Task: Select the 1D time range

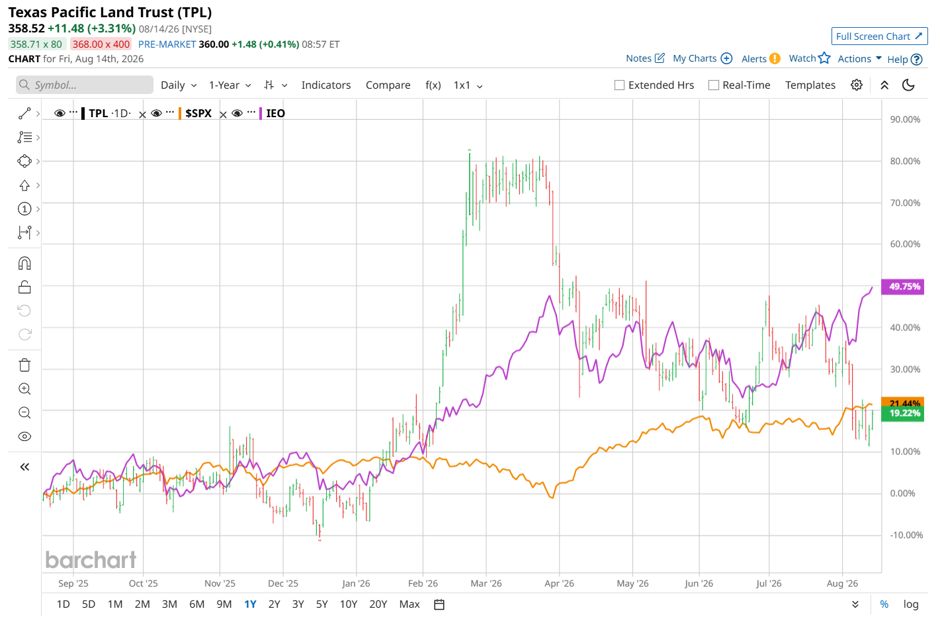Action: (x=63, y=605)
